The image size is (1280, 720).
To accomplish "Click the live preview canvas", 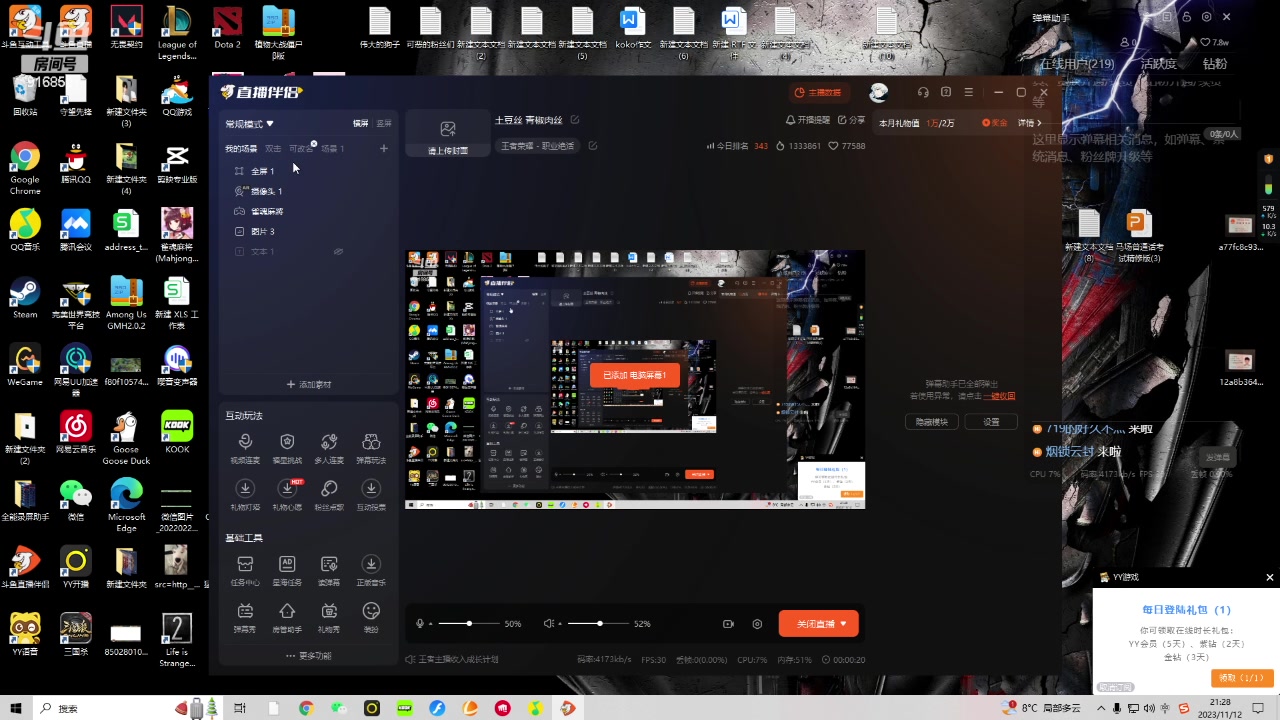I will point(635,379).
